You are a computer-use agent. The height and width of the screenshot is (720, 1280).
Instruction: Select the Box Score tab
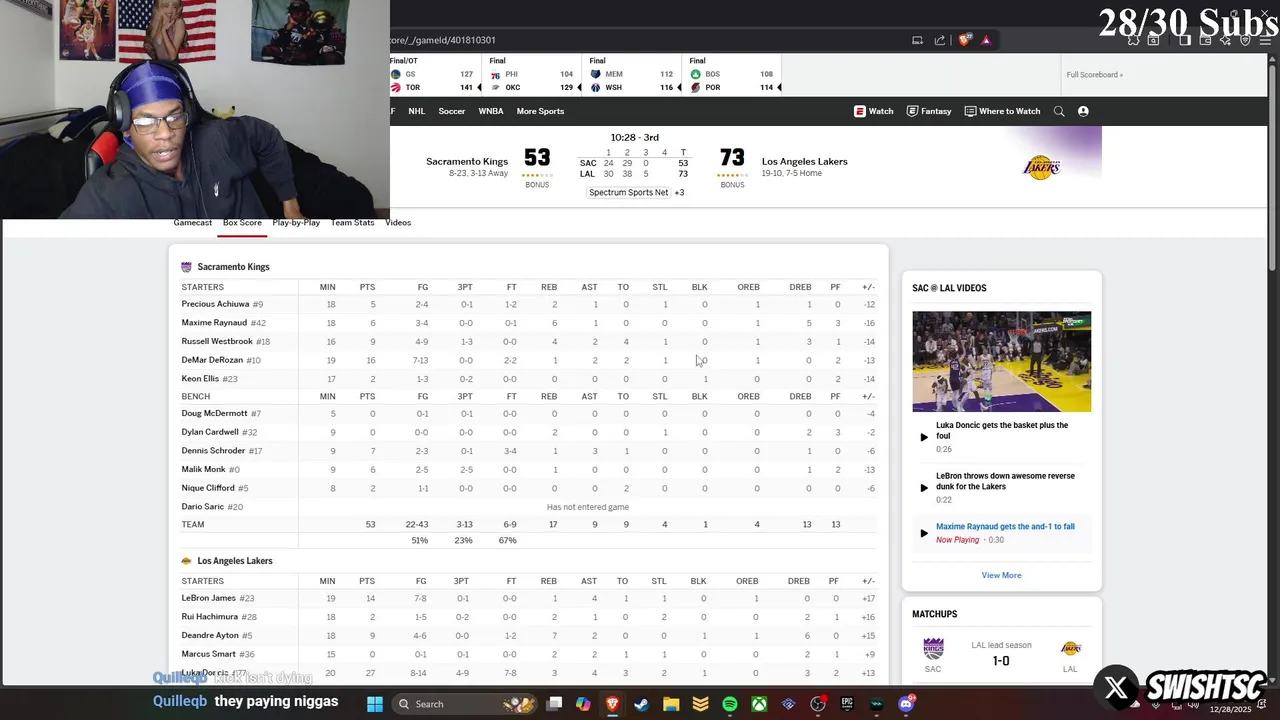pyautogui.click(x=242, y=222)
